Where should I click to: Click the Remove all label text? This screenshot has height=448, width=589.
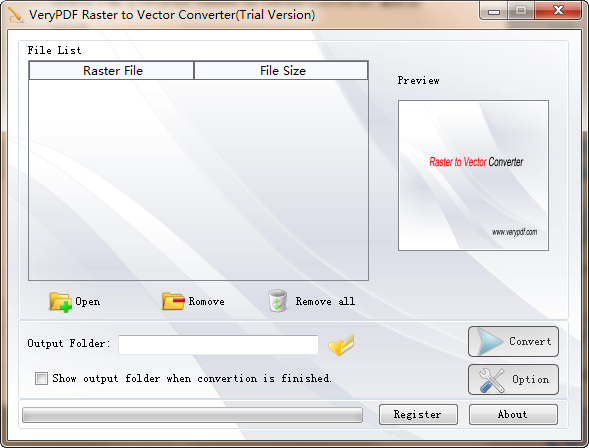click(325, 301)
